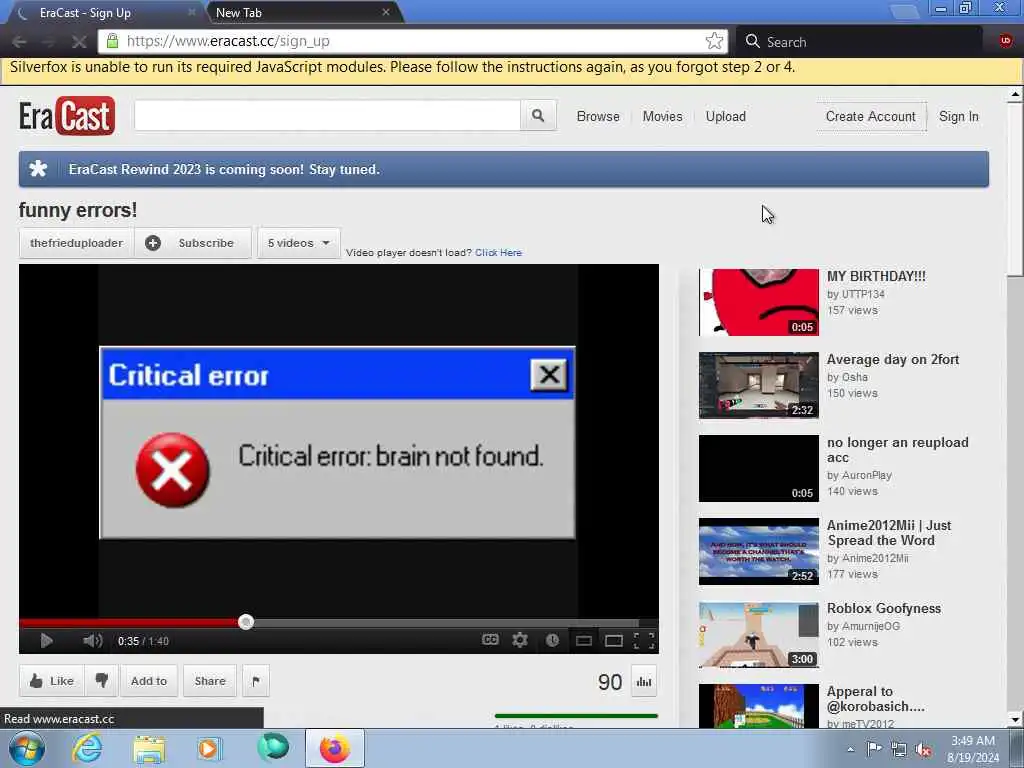This screenshot has height=768, width=1024.
Task: Click the EraCast logo
Action: point(67,116)
